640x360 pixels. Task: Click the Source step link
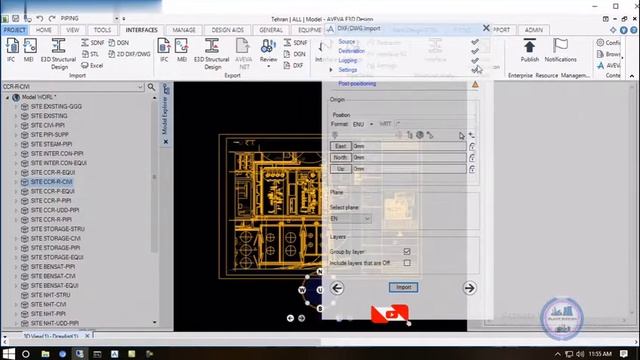point(347,42)
